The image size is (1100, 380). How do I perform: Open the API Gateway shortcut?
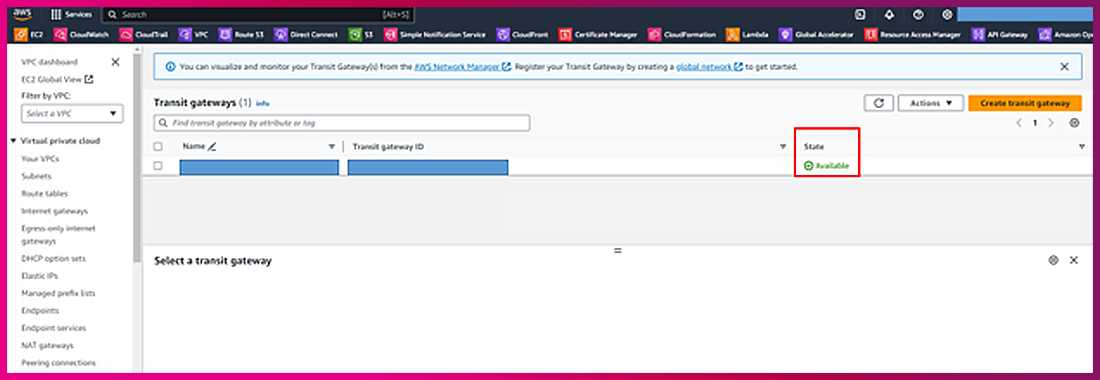tap(999, 34)
